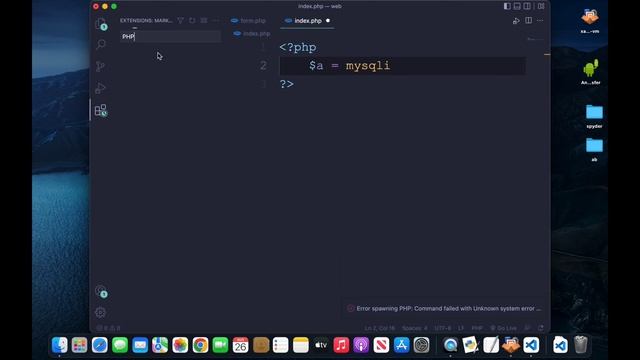Select the Extensions view icon
This screenshot has height=360, width=640.
[100, 110]
